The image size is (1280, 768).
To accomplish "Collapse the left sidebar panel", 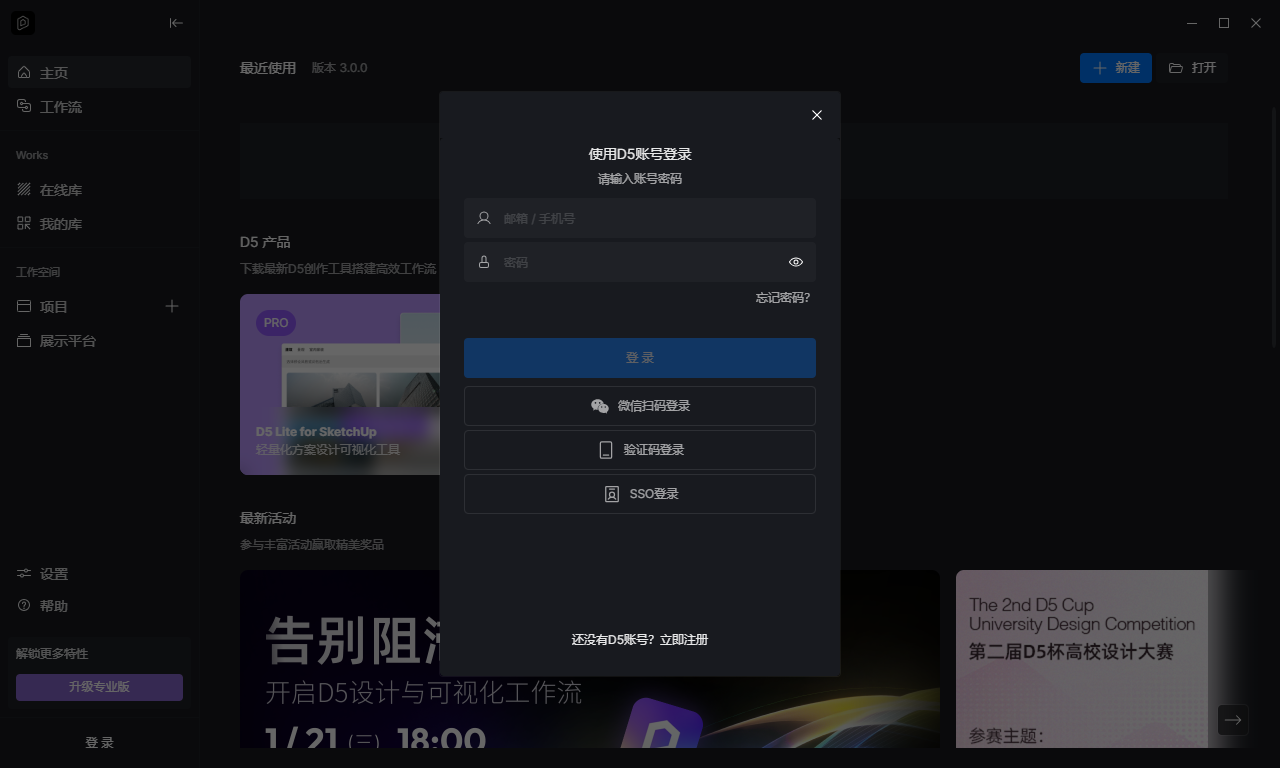I will 176,23.
